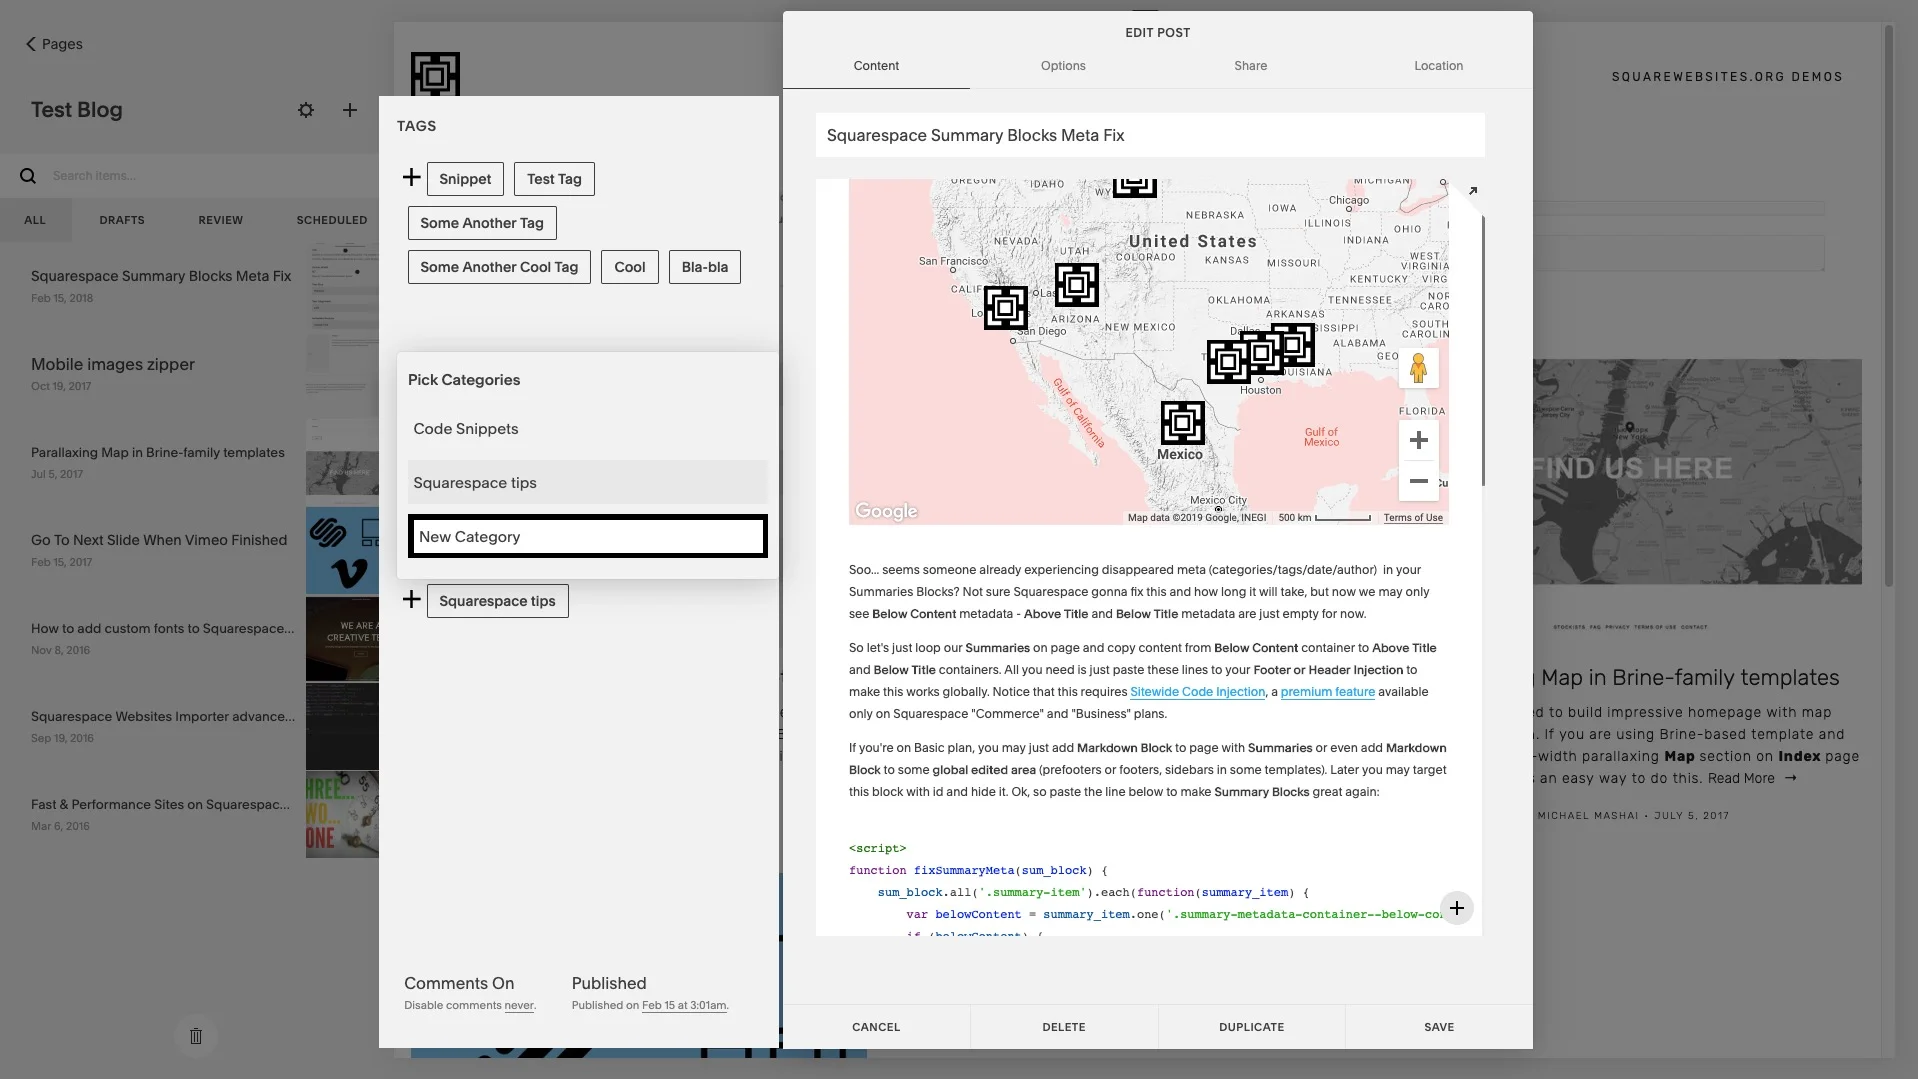This screenshot has width=1918, height=1079.
Task: Click the plus icon beside the Squarespace tips category
Action: (x=411, y=599)
